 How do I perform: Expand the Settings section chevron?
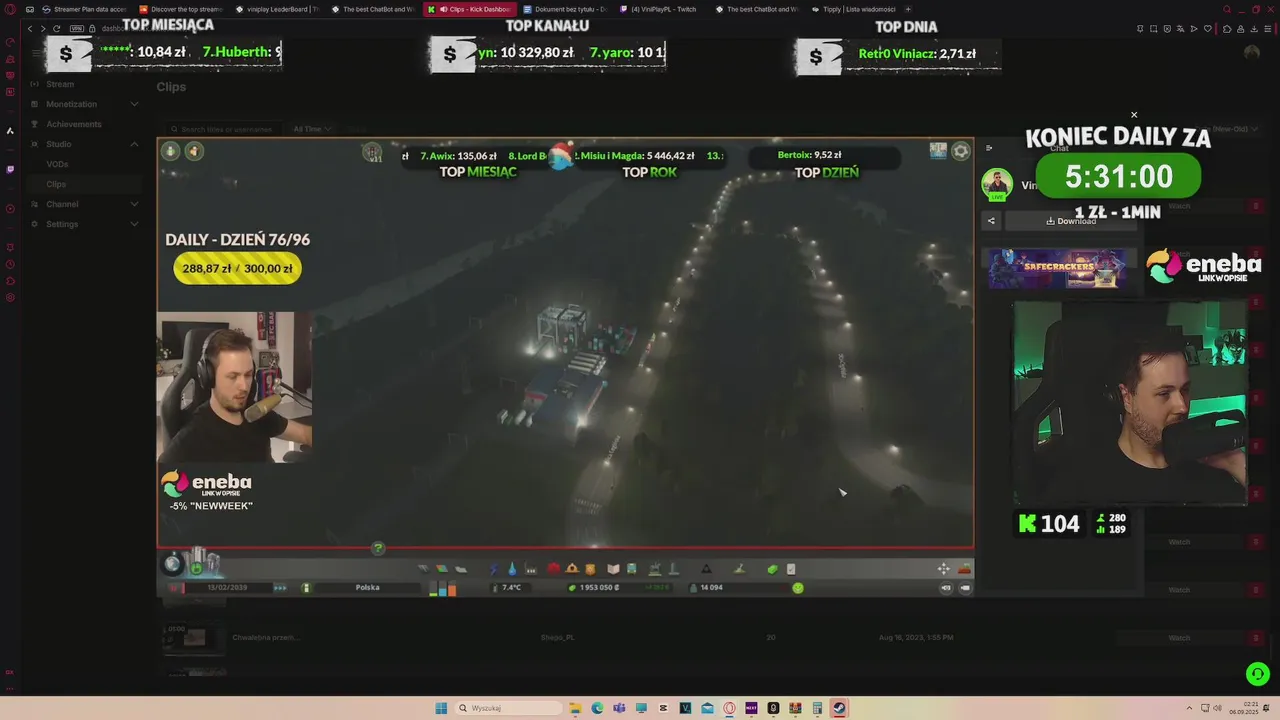(135, 224)
